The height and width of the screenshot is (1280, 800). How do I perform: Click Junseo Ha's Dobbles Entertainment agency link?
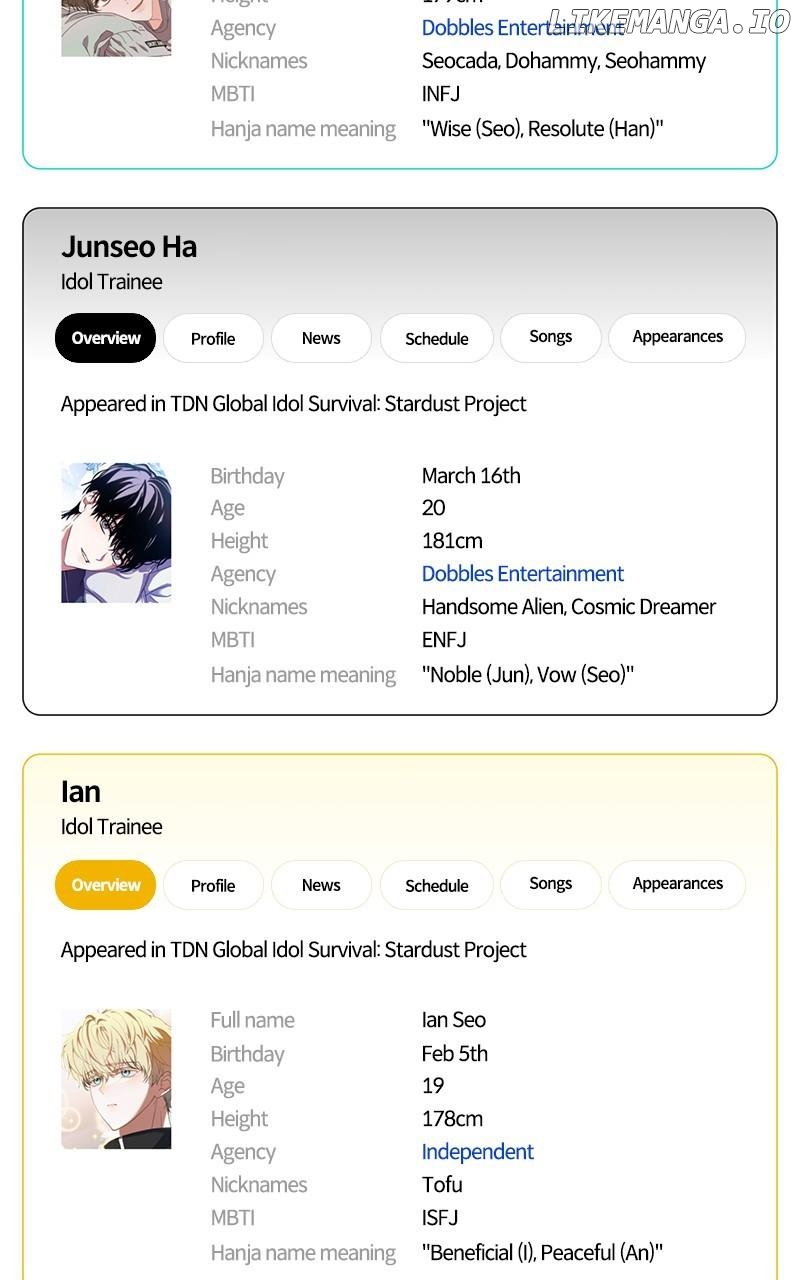(x=522, y=574)
